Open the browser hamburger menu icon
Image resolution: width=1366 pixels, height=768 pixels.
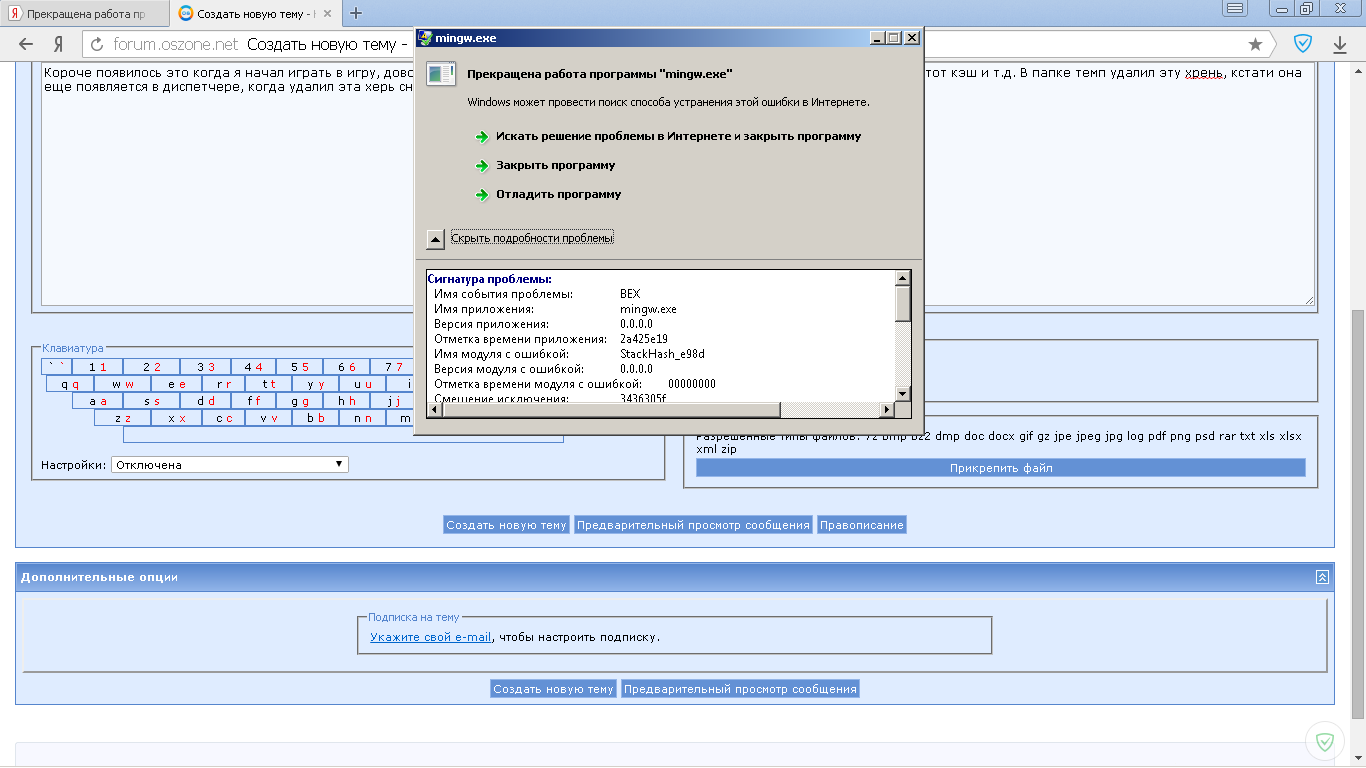[x=1235, y=9]
